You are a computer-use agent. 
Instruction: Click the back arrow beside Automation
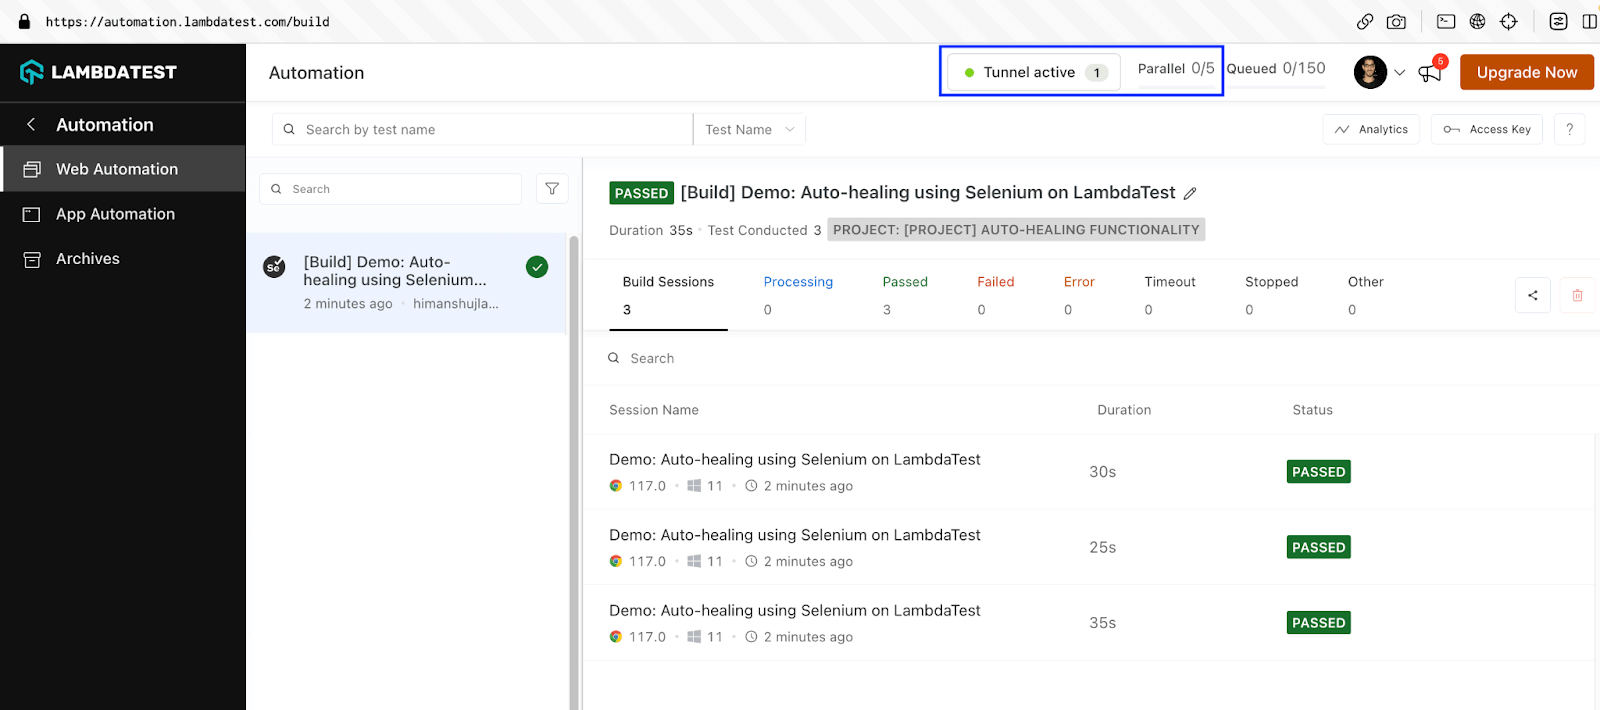pyautogui.click(x=31, y=124)
